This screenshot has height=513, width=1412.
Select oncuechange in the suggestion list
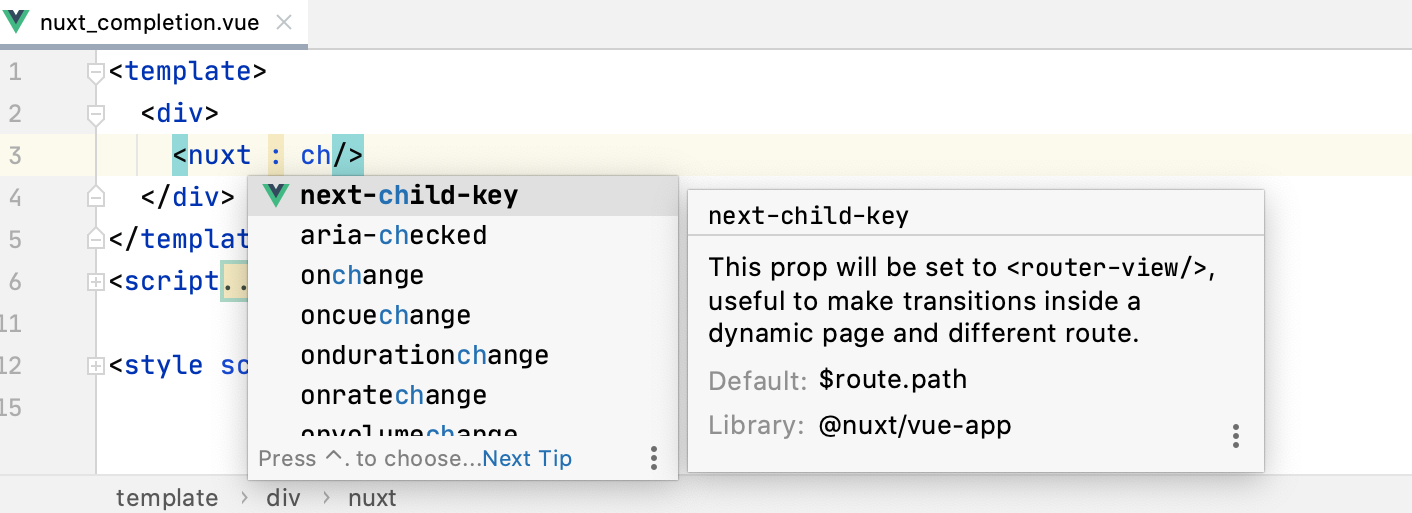click(x=385, y=315)
